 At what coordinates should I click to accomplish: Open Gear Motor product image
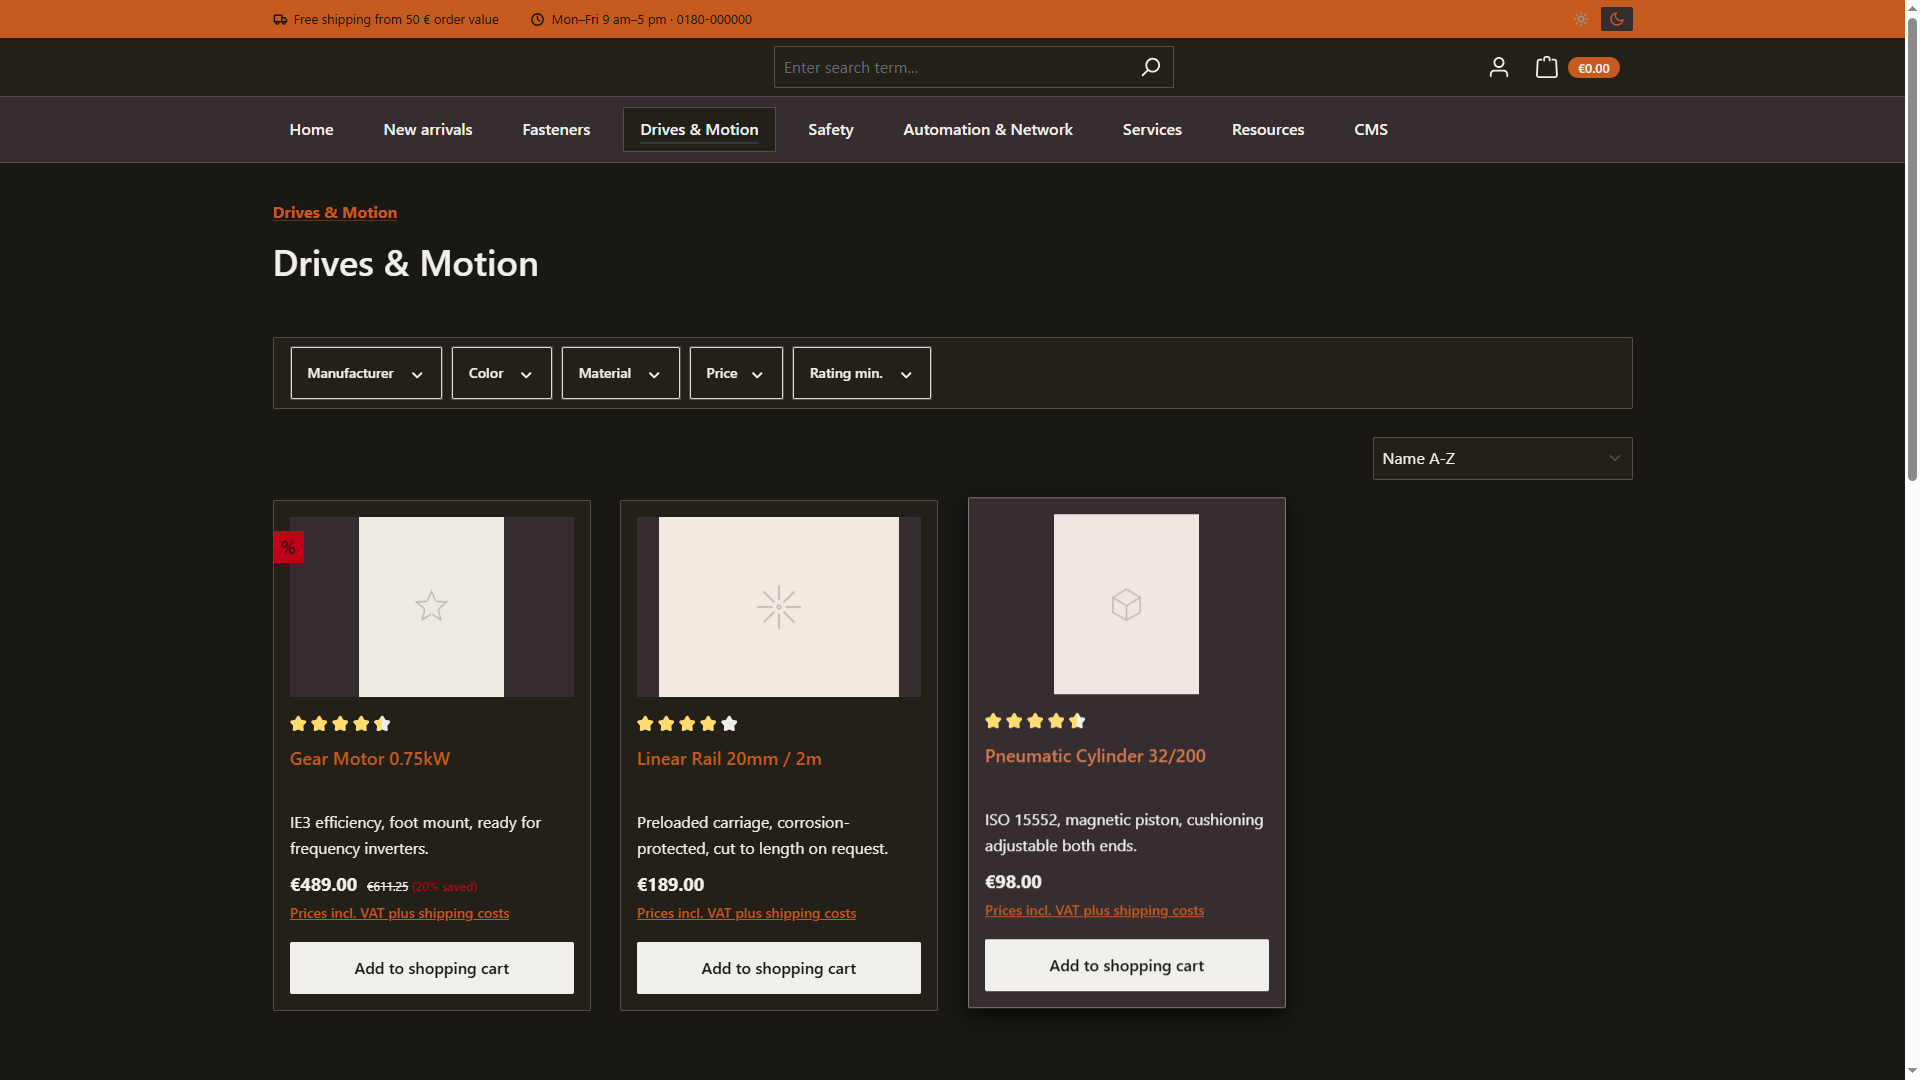click(x=431, y=607)
